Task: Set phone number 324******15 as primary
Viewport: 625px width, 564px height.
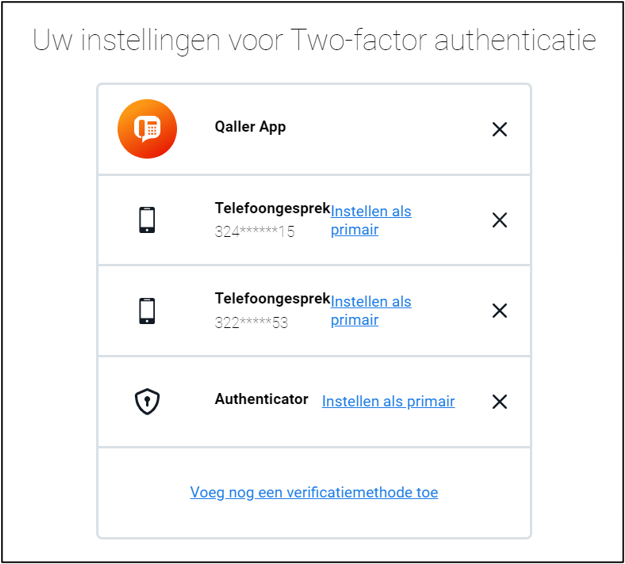Action: 370,220
